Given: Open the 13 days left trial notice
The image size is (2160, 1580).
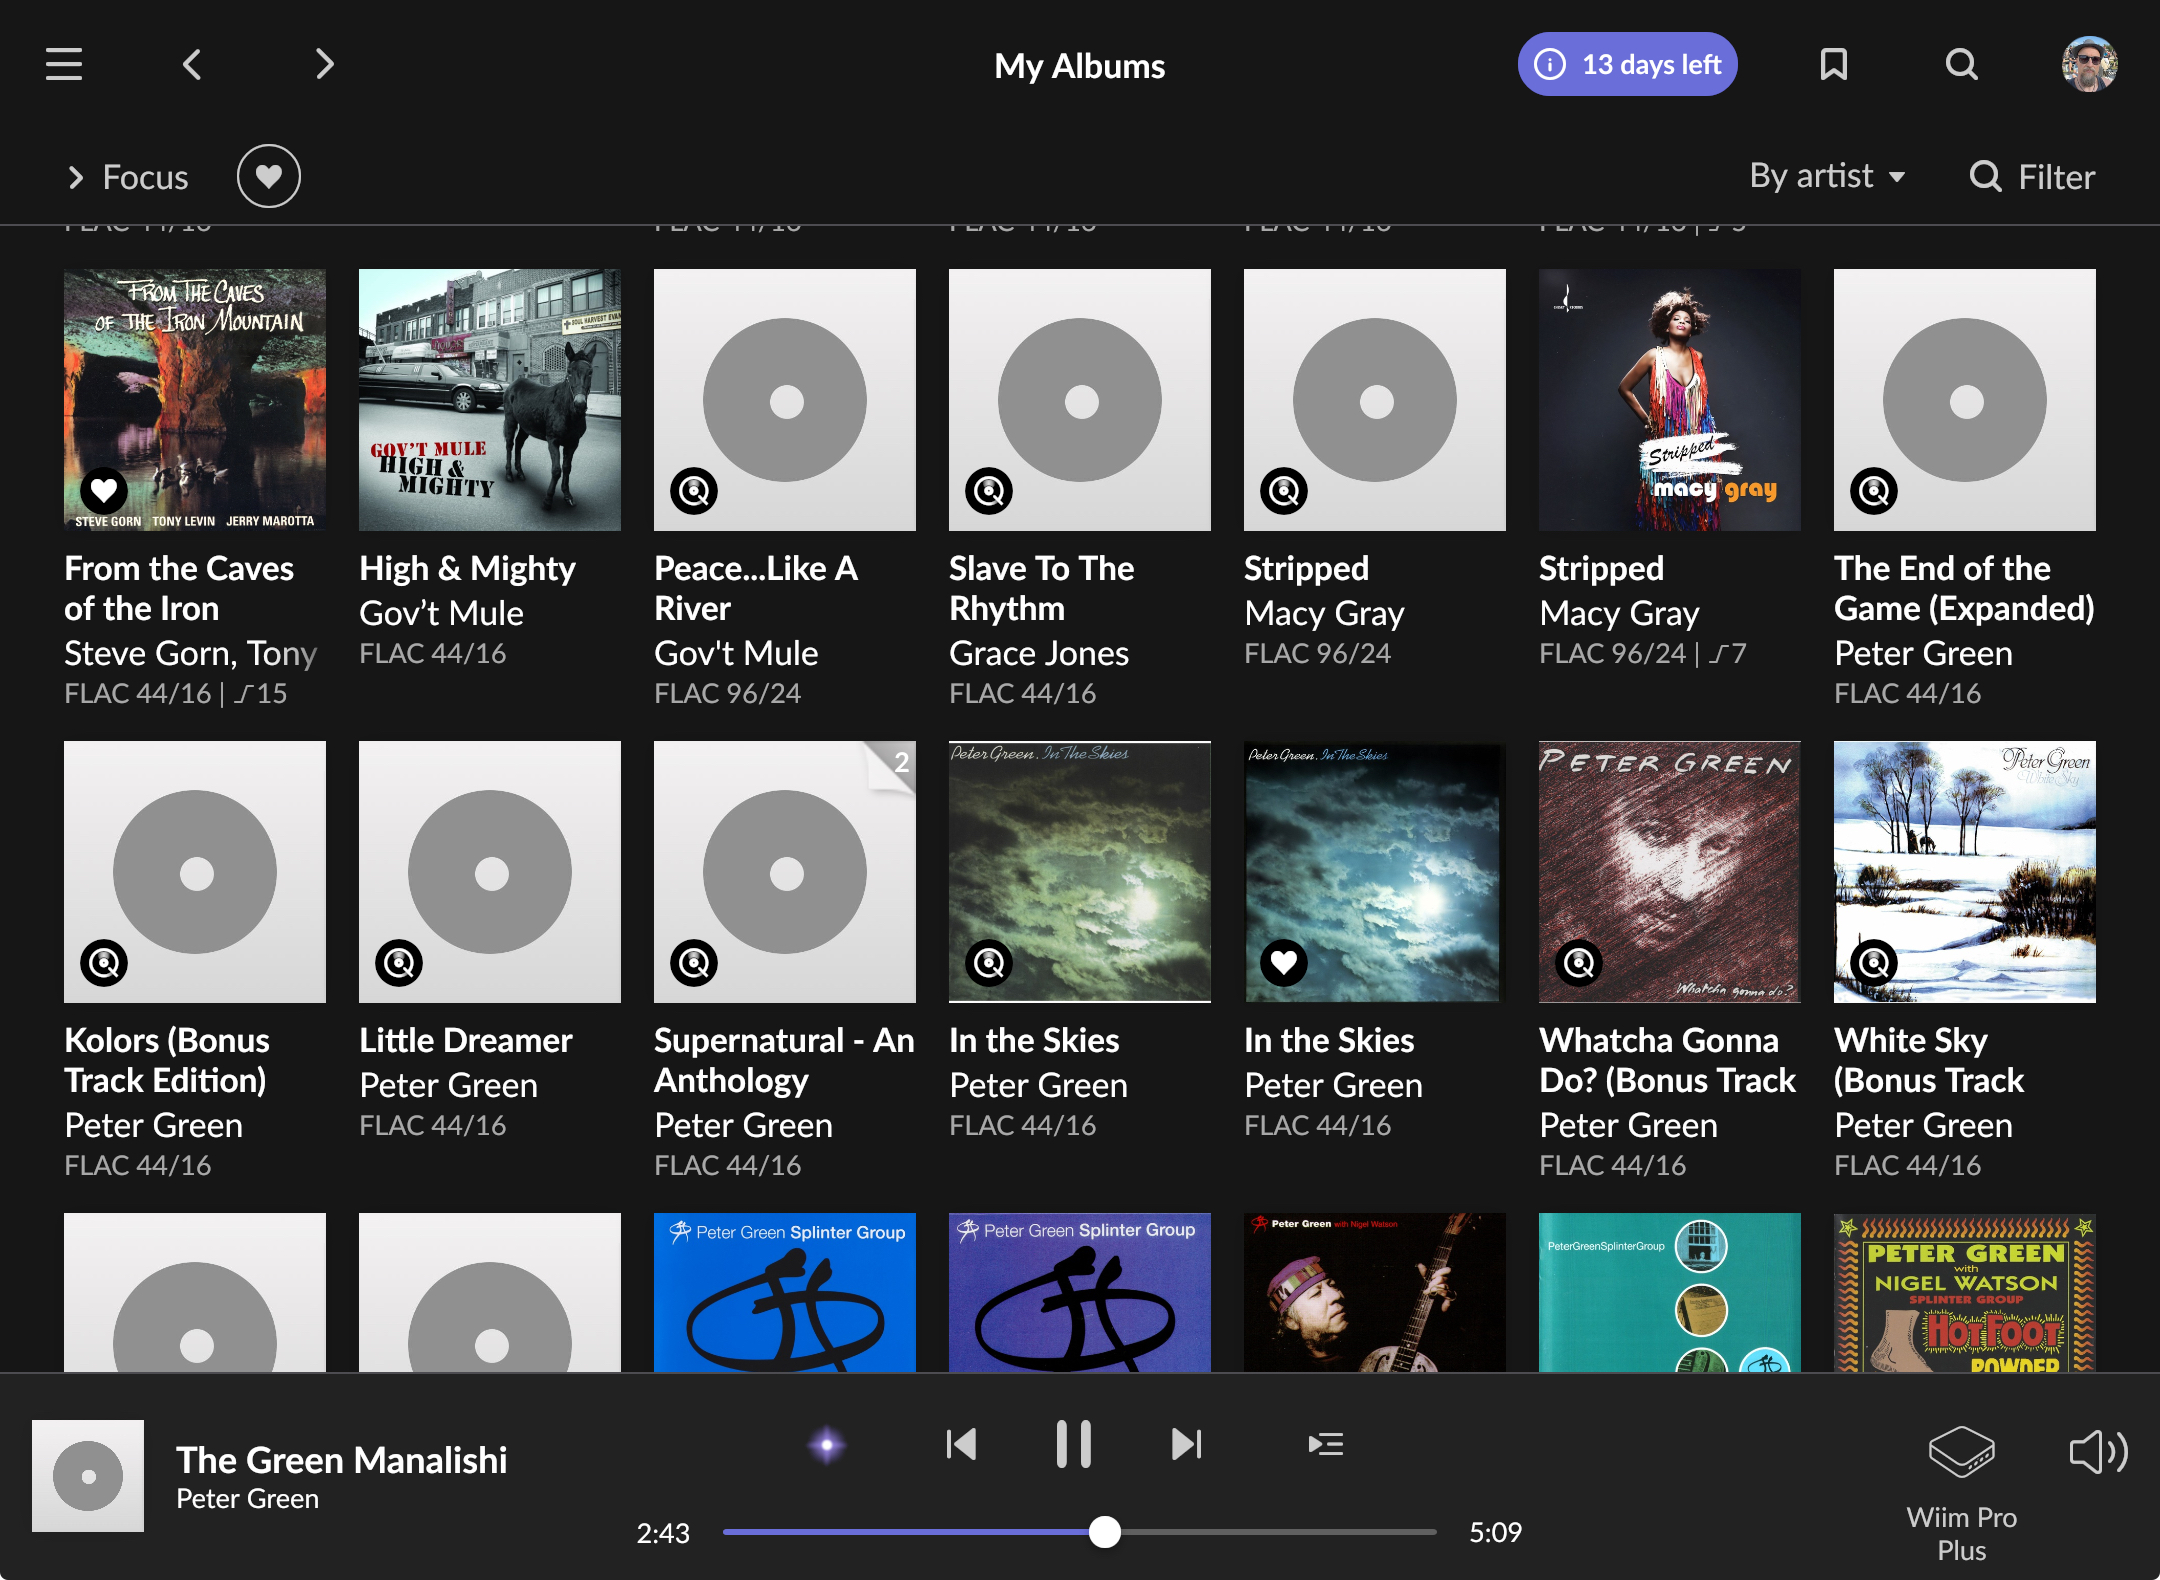Looking at the screenshot, I should [x=1627, y=65].
